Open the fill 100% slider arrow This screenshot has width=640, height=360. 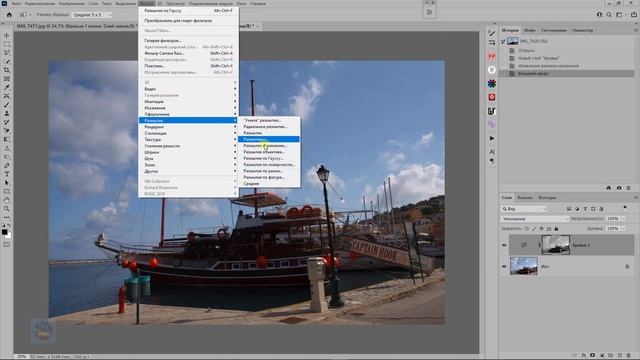point(623,229)
